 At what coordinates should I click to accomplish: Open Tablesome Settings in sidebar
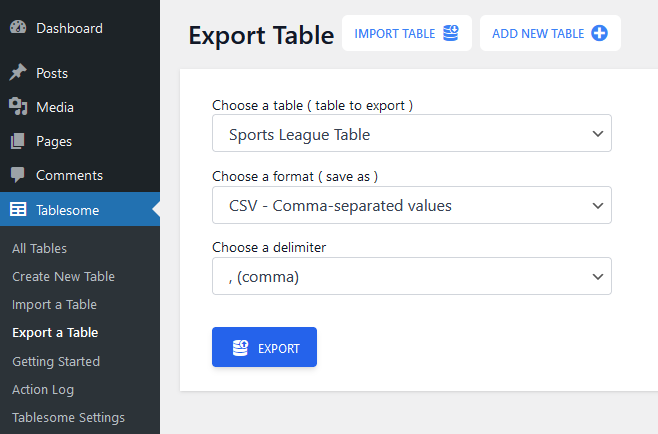(68, 418)
